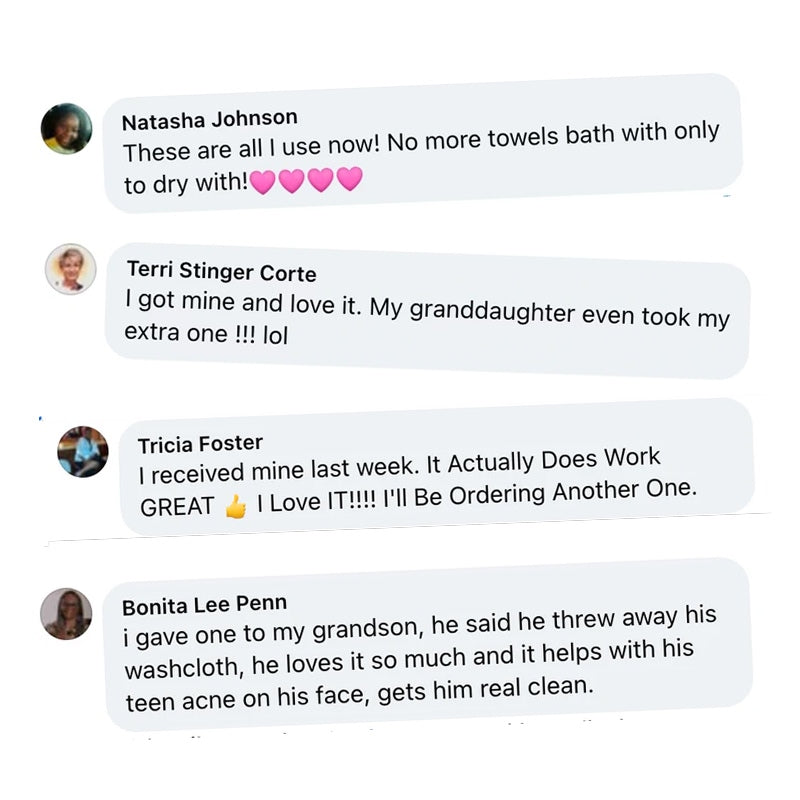Image resolution: width=800 pixels, height=800 pixels.
Task: Click the word lol in Terri's comment
Action: [274, 335]
